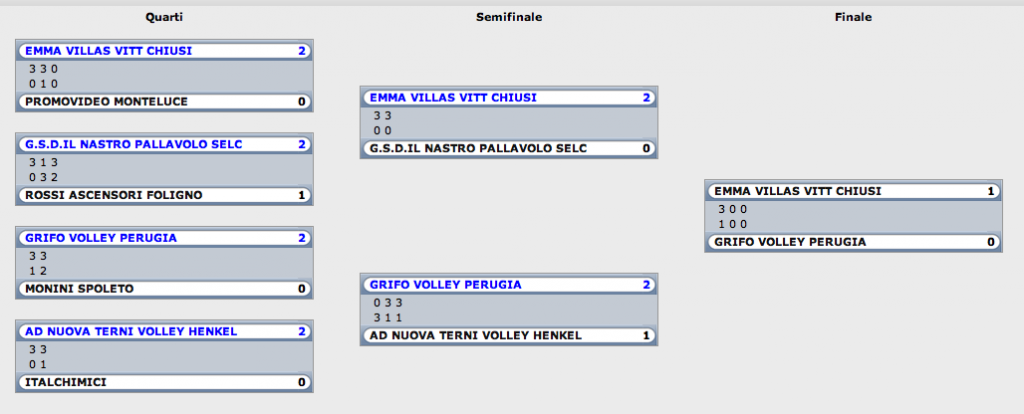Click ROSSI ASCENSORI FOLIGNO team
Screen dimensions: 1024x414
click(x=165, y=195)
